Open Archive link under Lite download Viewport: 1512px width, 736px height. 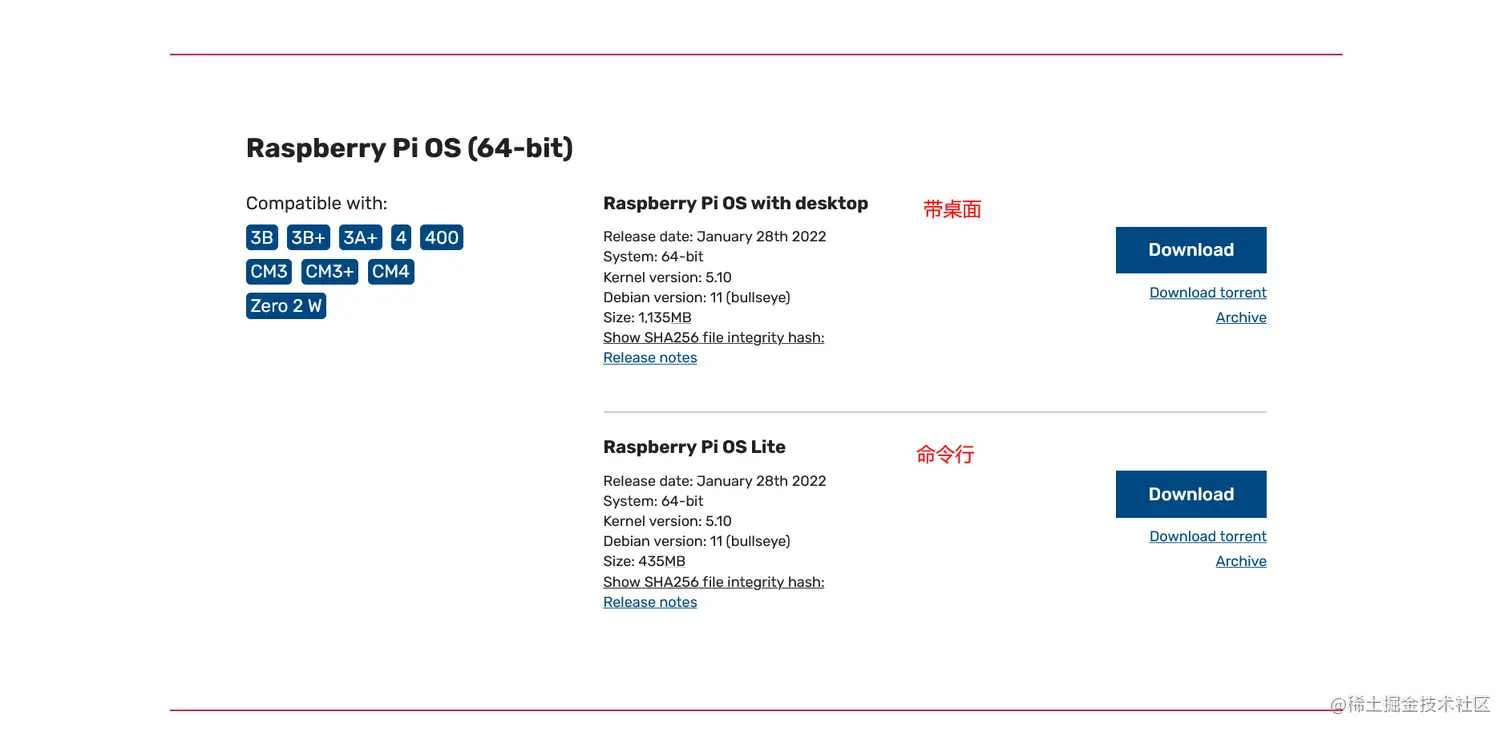tap(1240, 562)
